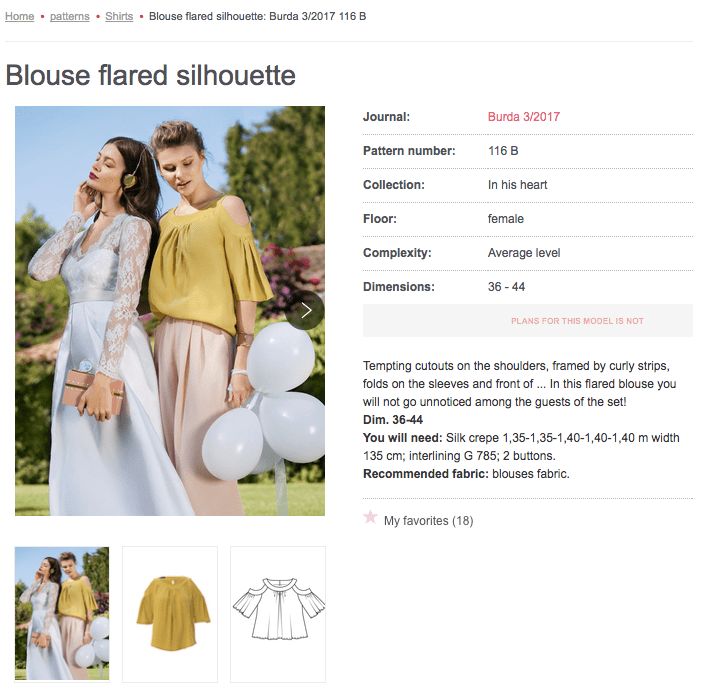Open the patterns breadcrumb link
Screen dimensions: 705x697
[x=70, y=16]
